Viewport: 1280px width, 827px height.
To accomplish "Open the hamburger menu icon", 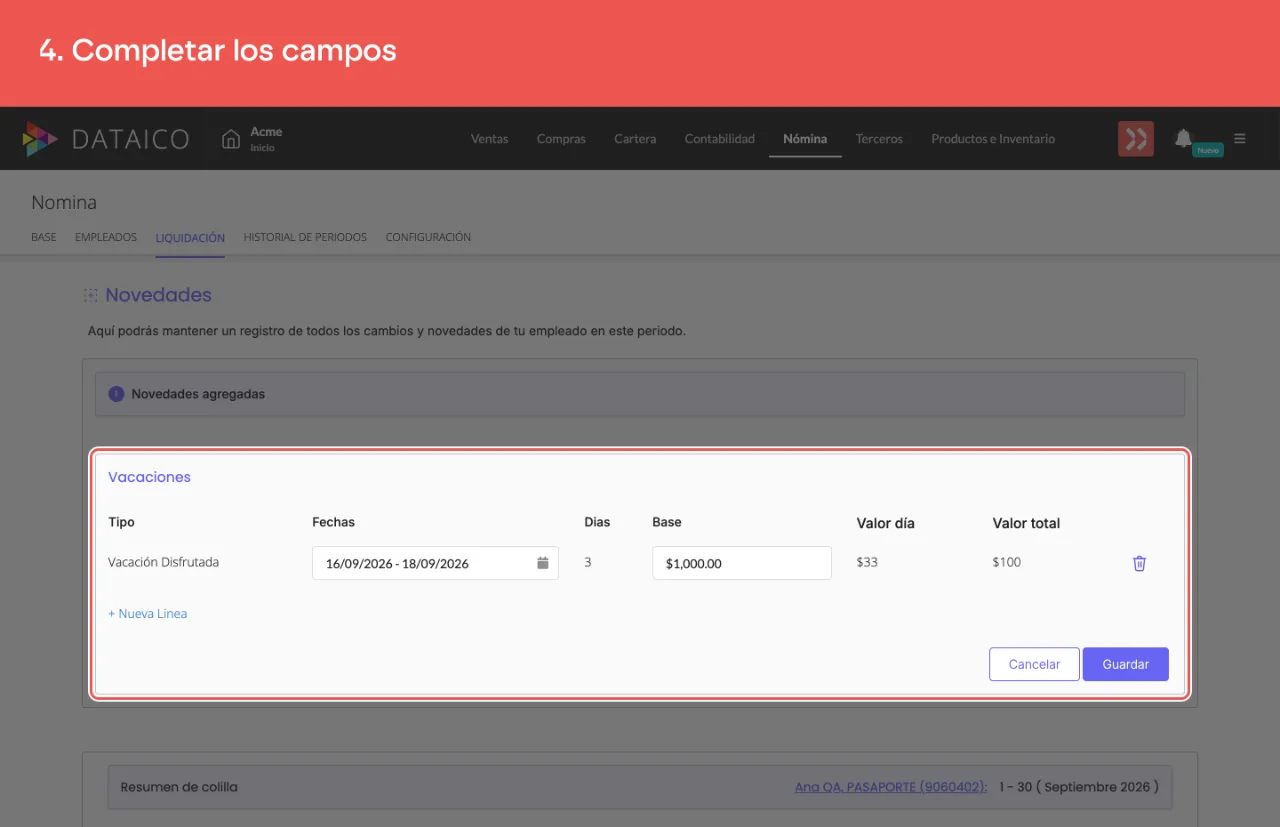I will click(1240, 139).
